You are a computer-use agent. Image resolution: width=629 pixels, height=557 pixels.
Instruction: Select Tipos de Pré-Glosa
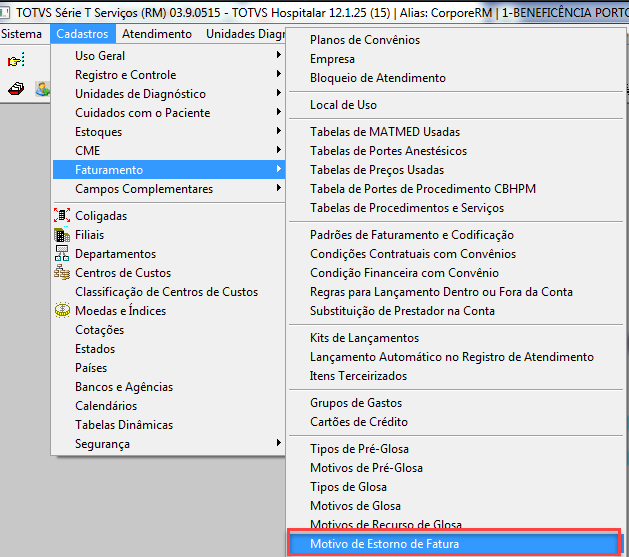(x=456, y=449)
